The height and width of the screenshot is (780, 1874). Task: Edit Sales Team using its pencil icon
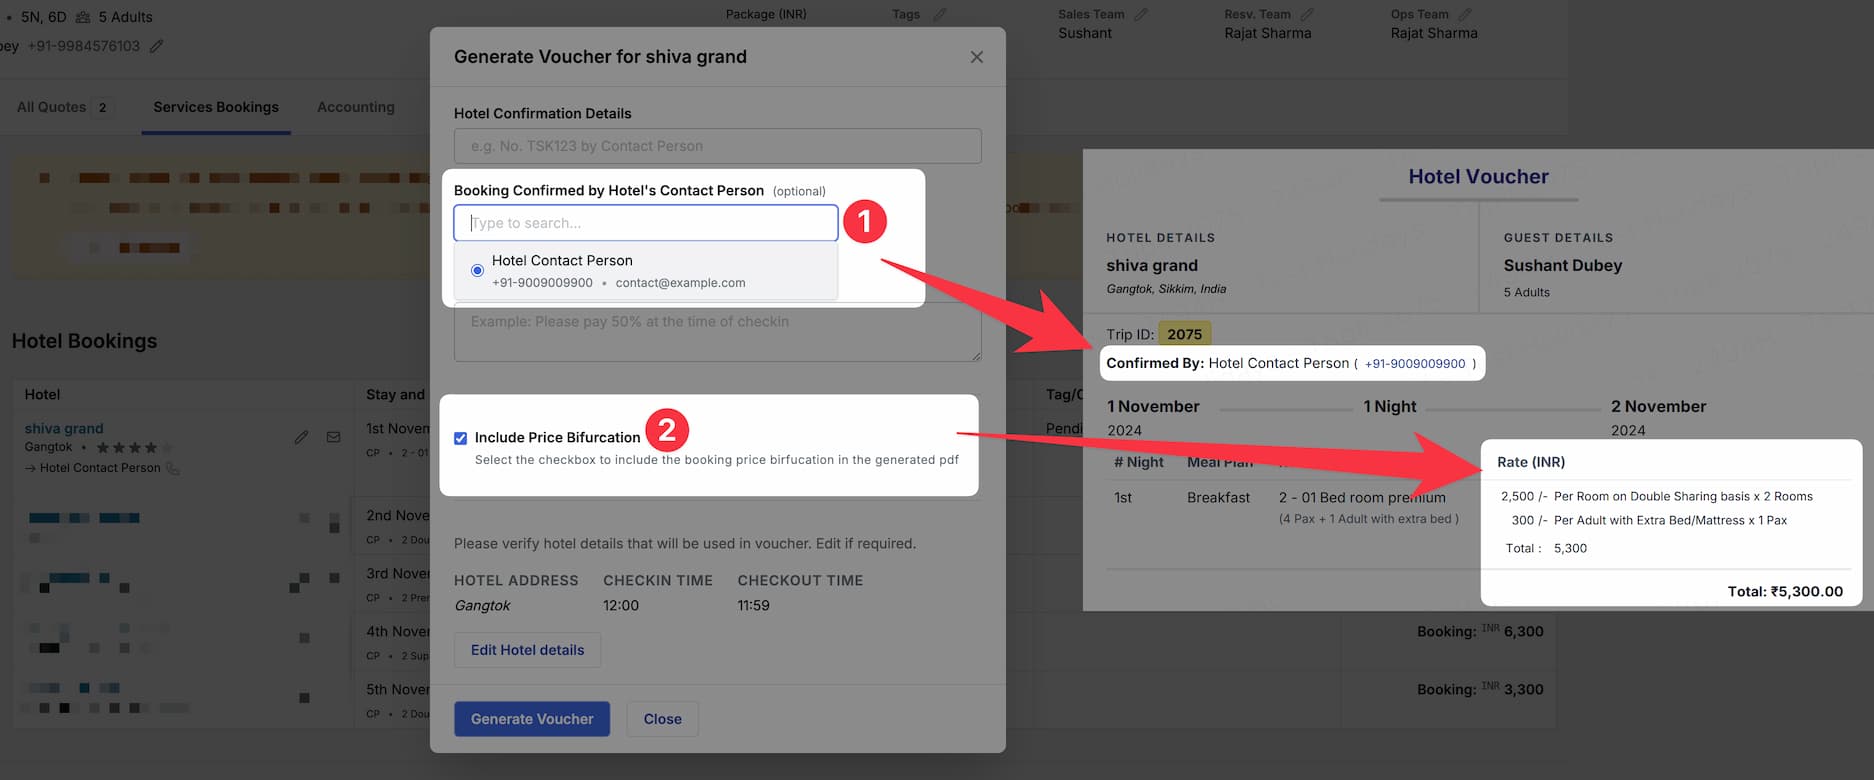click(1141, 14)
